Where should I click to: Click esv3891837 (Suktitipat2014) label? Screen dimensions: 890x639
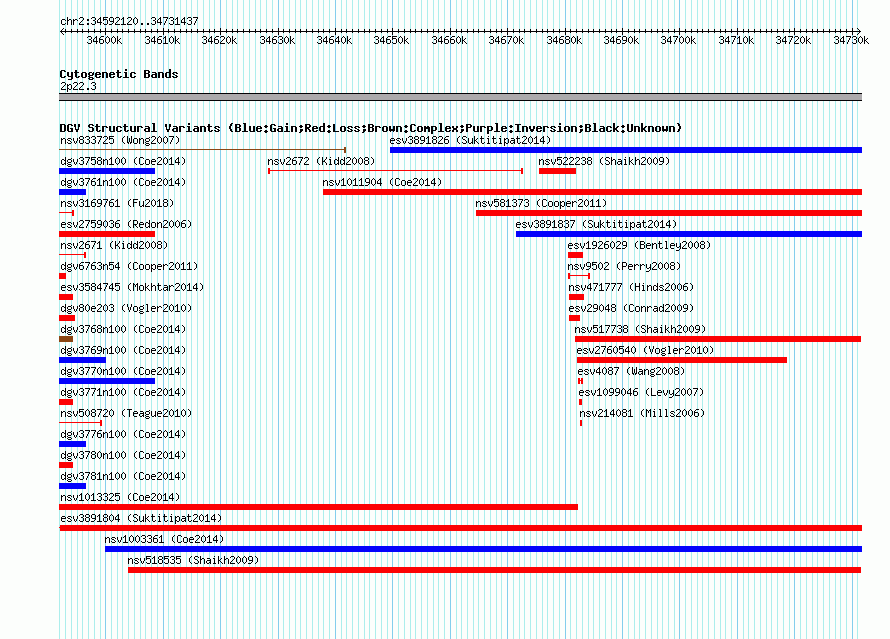596,224
